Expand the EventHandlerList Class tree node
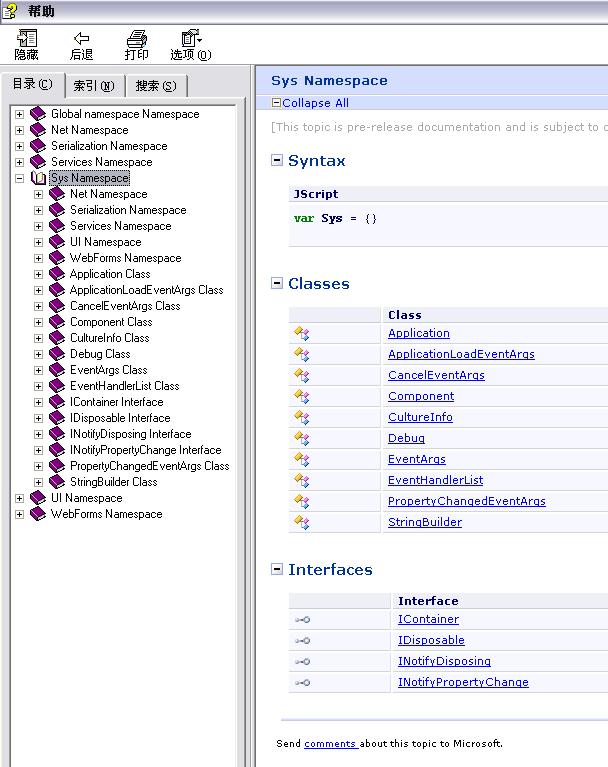Screen dimensions: 608x767 pos(39,386)
